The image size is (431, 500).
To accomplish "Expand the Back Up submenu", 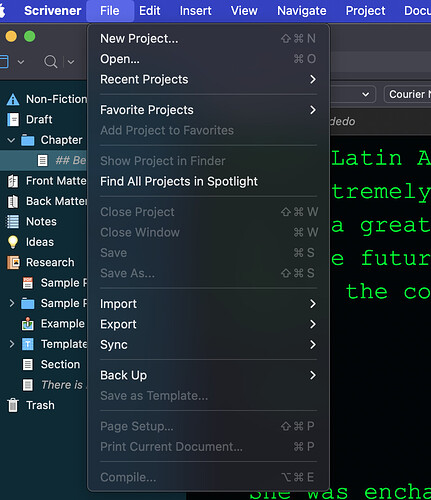I will 208,375.
